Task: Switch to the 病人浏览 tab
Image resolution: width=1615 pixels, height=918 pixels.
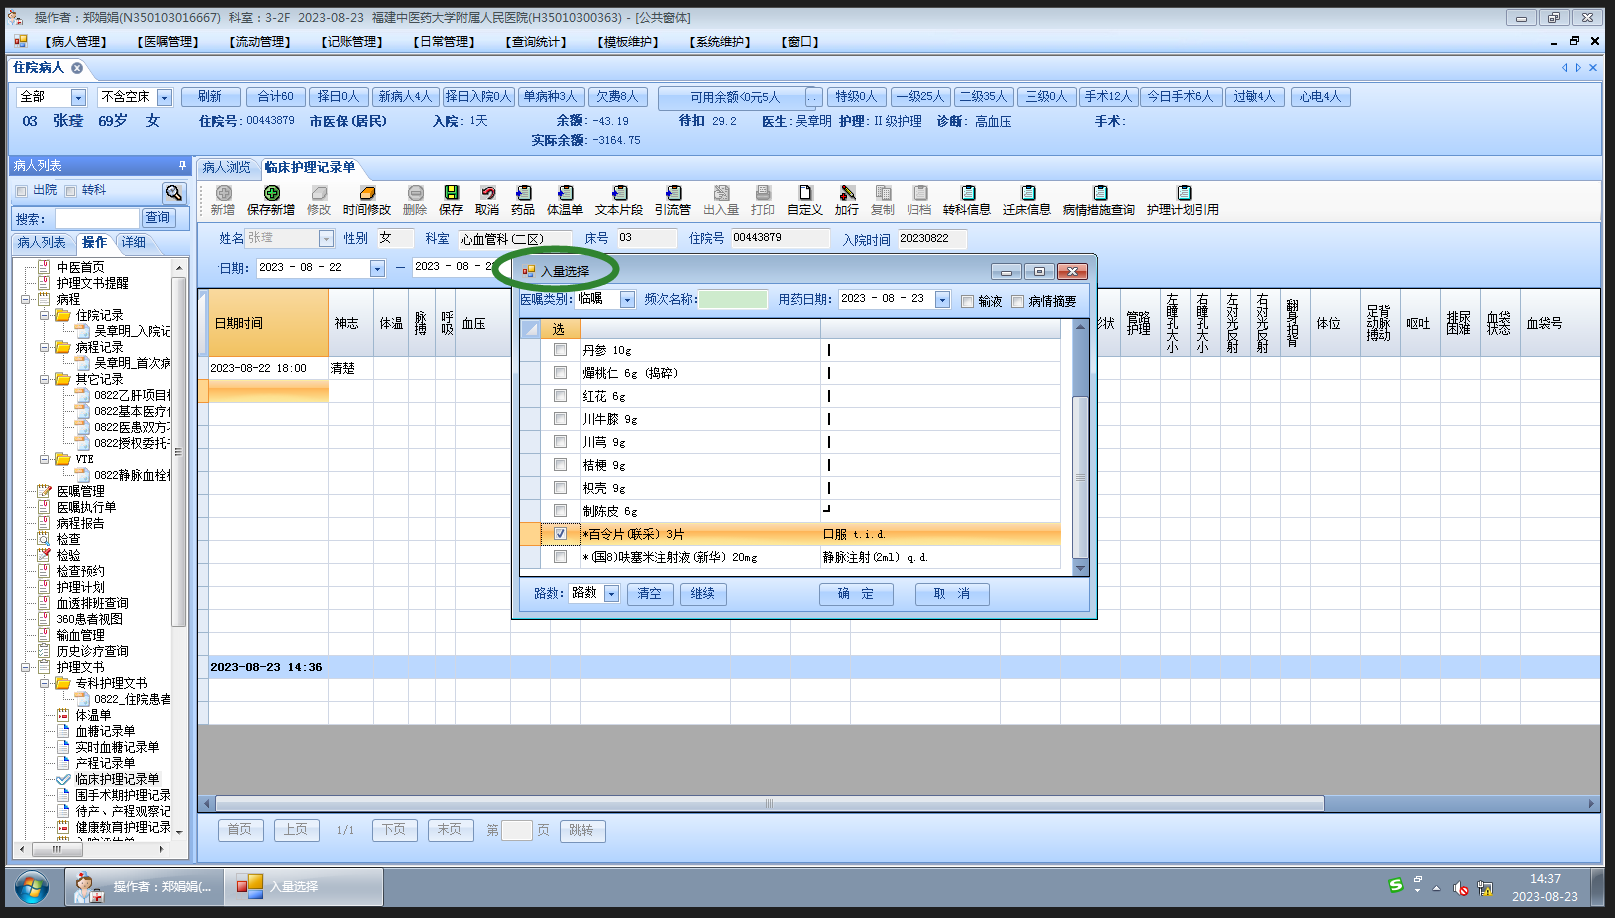Action: (227, 167)
